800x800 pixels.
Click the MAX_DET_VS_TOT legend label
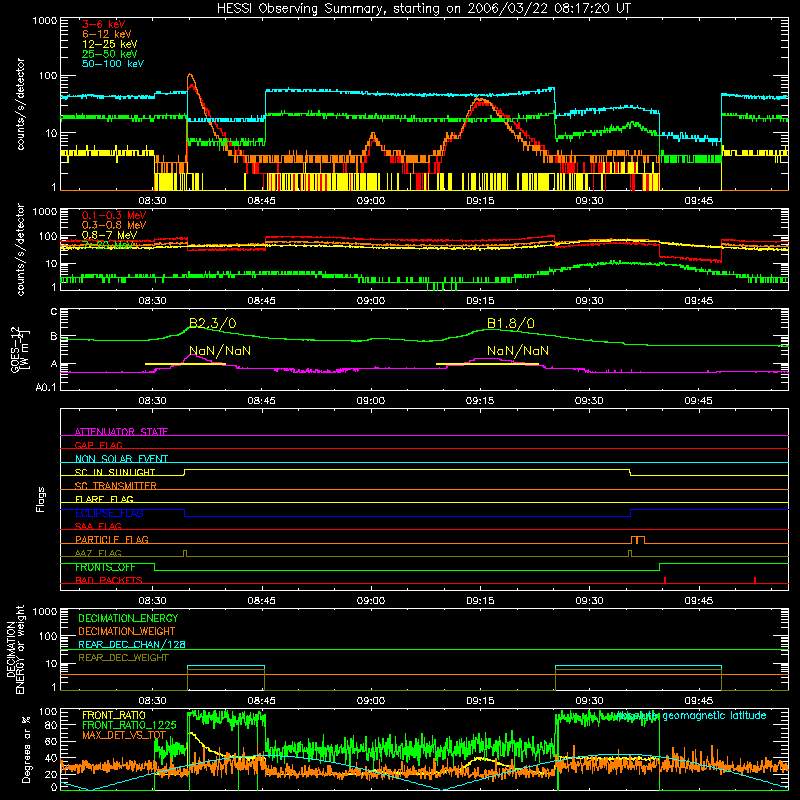(124, 735)
